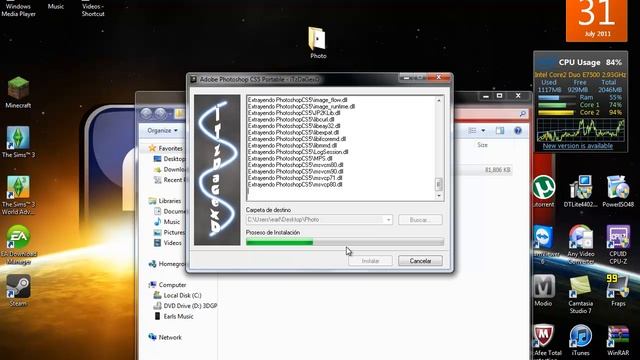
Task: Launch DTLite4402 desktop icon
Action: click(580, 191)
